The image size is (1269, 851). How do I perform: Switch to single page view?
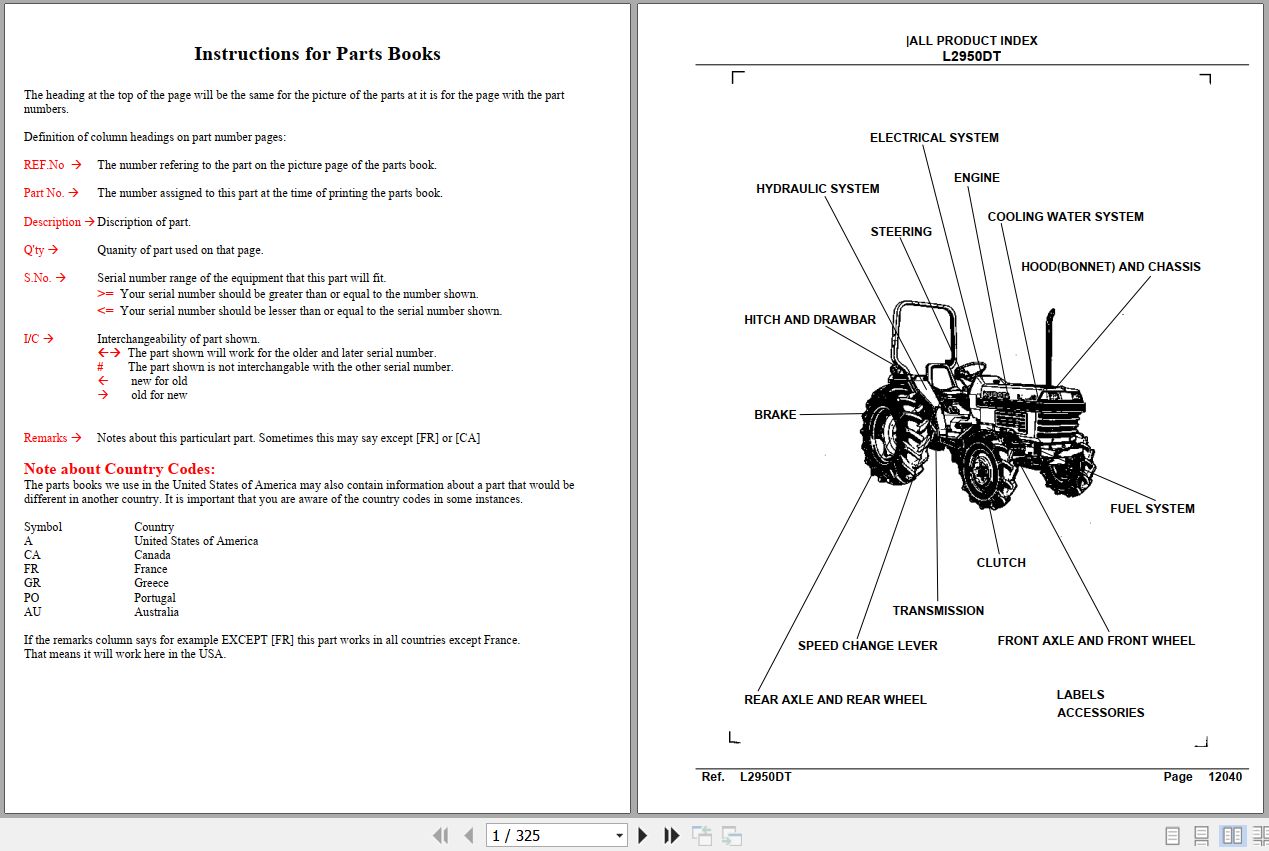(x=1173, y=835)
